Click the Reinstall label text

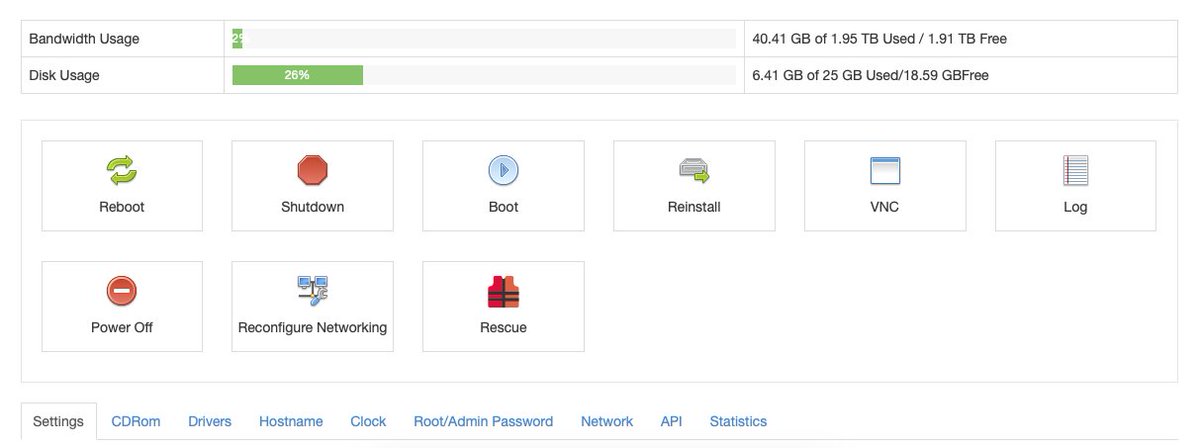point(694,207)
